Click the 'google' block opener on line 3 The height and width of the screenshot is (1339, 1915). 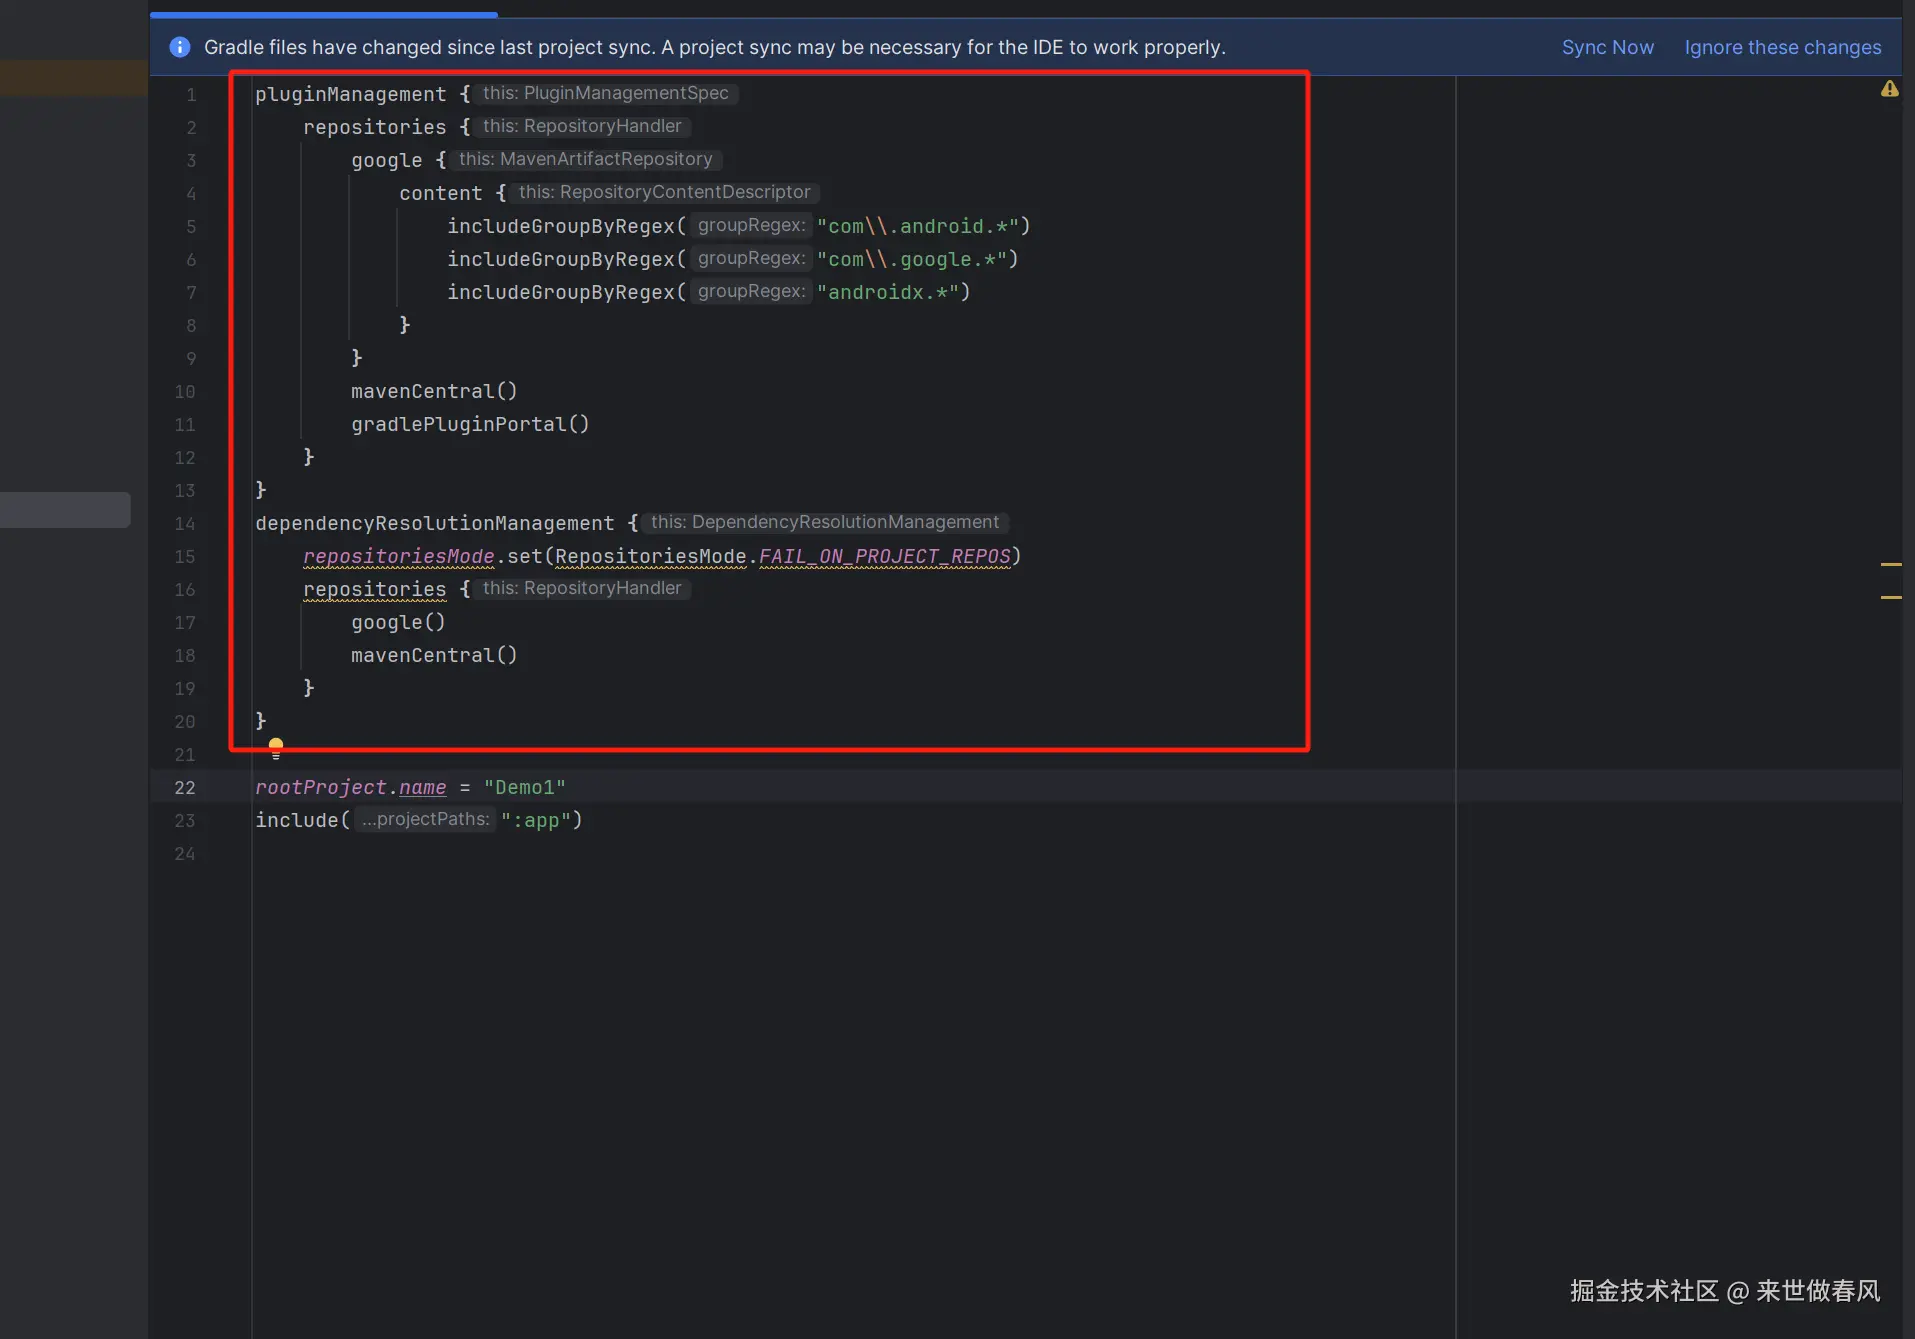(386, 160)
